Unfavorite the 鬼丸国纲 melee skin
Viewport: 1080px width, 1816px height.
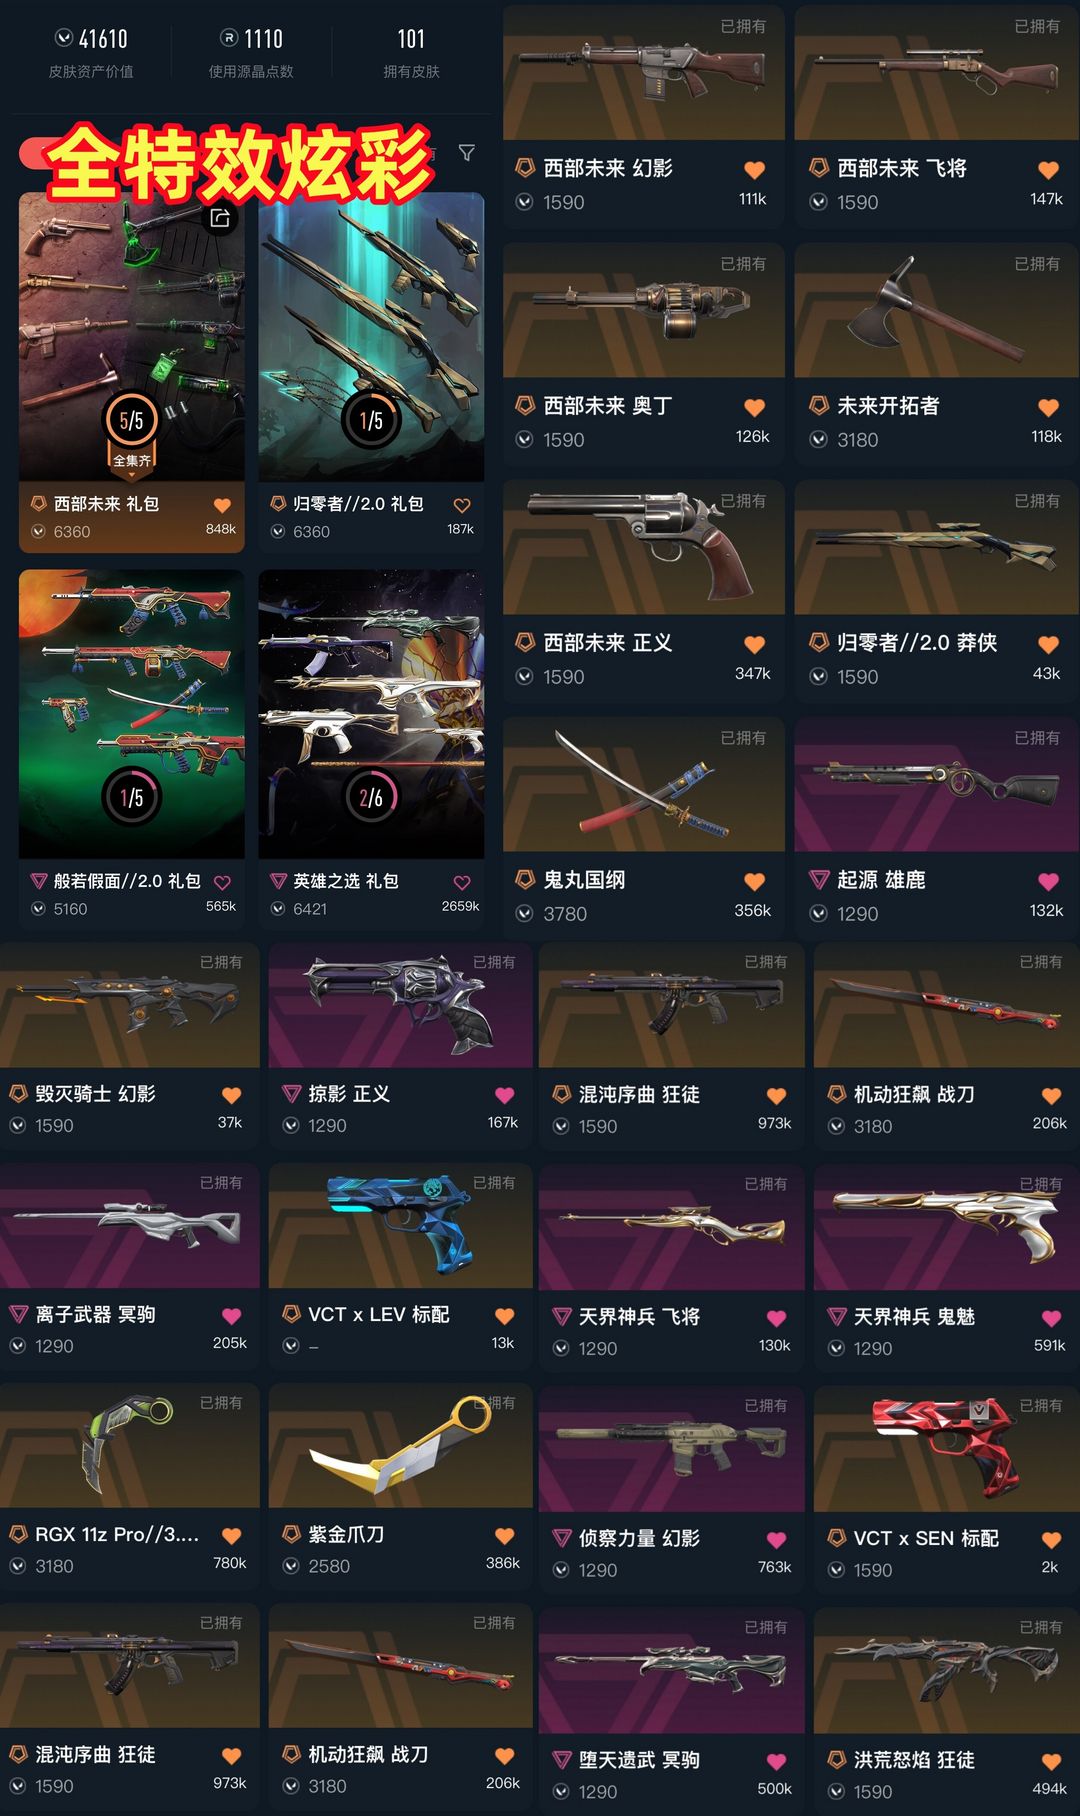(755, 881)
